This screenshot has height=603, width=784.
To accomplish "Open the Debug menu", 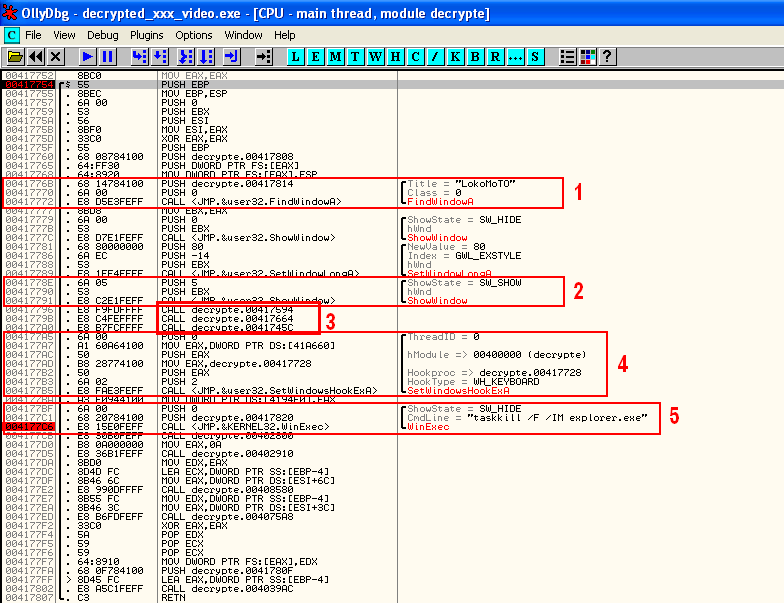I will click(x=102, y=35).
